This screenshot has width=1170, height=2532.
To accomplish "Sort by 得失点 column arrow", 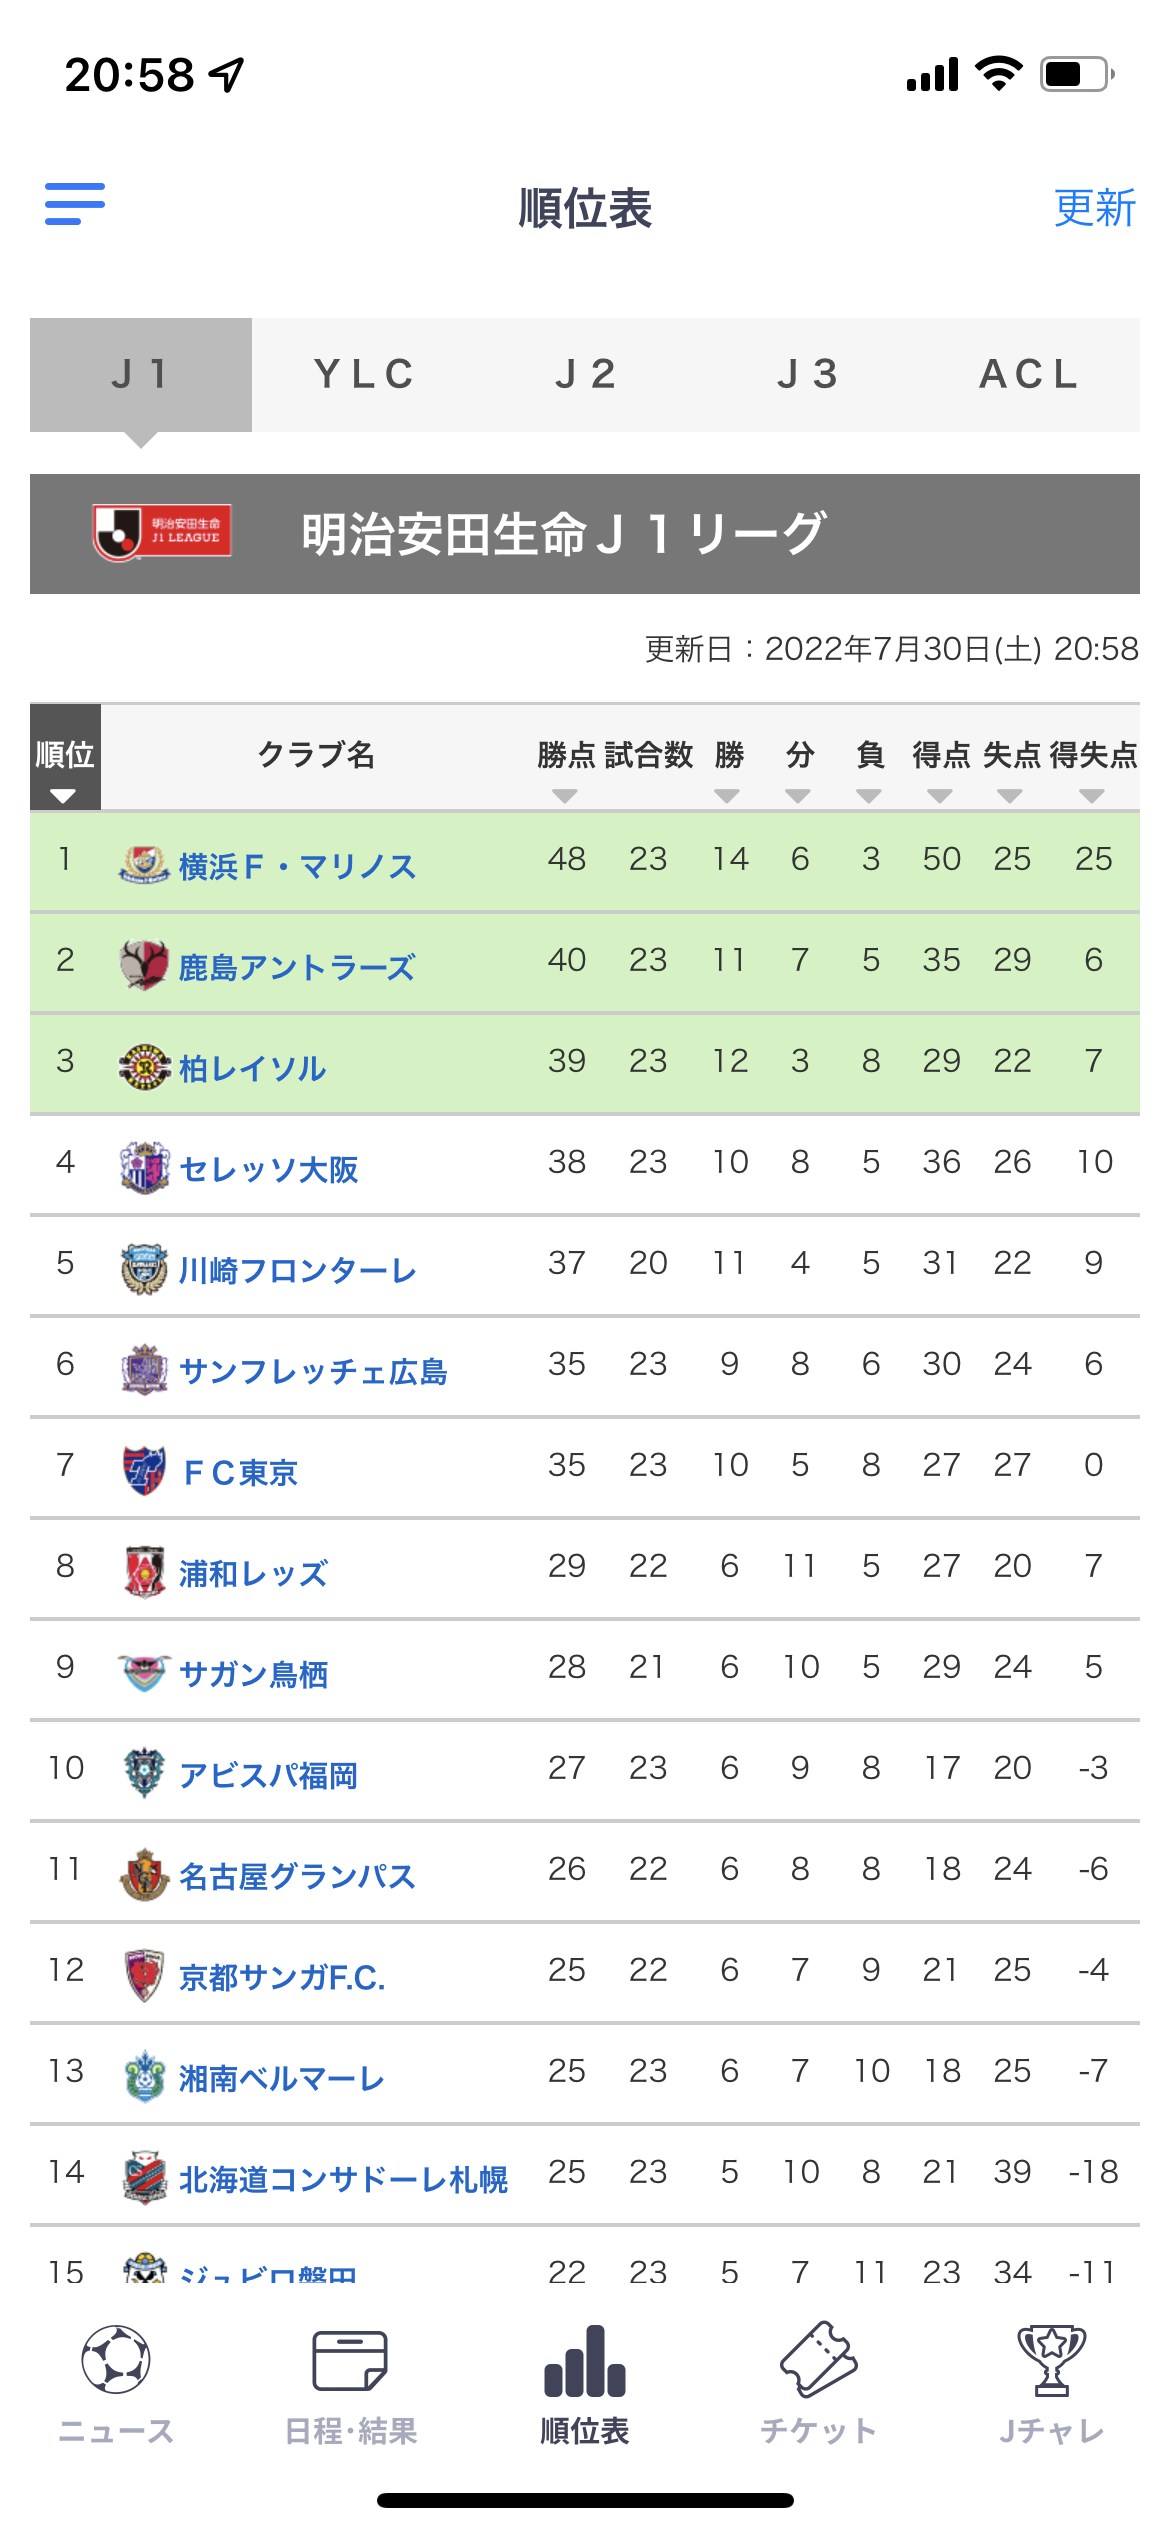I will [x=1092, y=796].
